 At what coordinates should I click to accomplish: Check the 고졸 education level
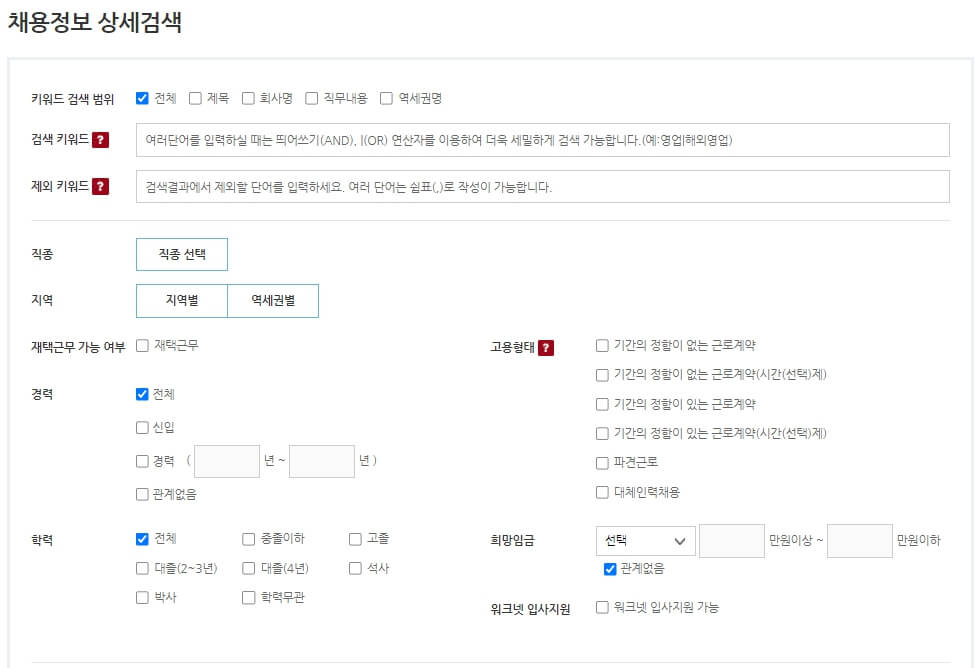coord(353,538)
